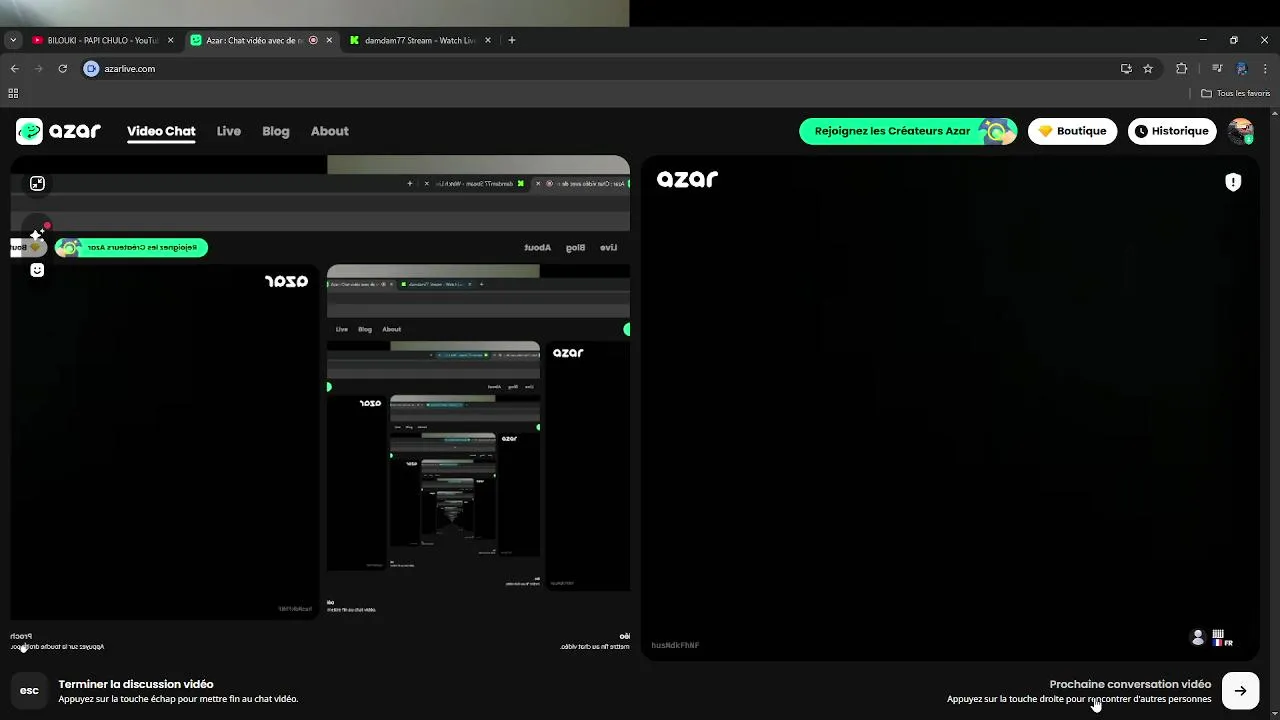Report the partner with shield icon
This screenshot has height=720, width=1280.
(x=1233, y=182)
